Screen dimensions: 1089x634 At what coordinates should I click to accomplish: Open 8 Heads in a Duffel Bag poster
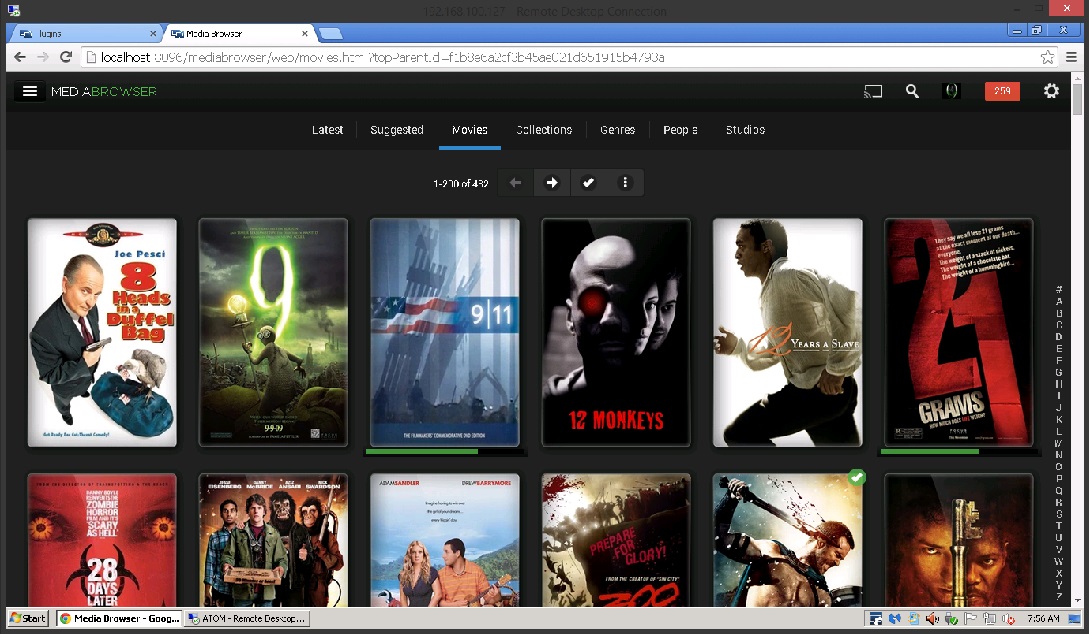(102, 333)
